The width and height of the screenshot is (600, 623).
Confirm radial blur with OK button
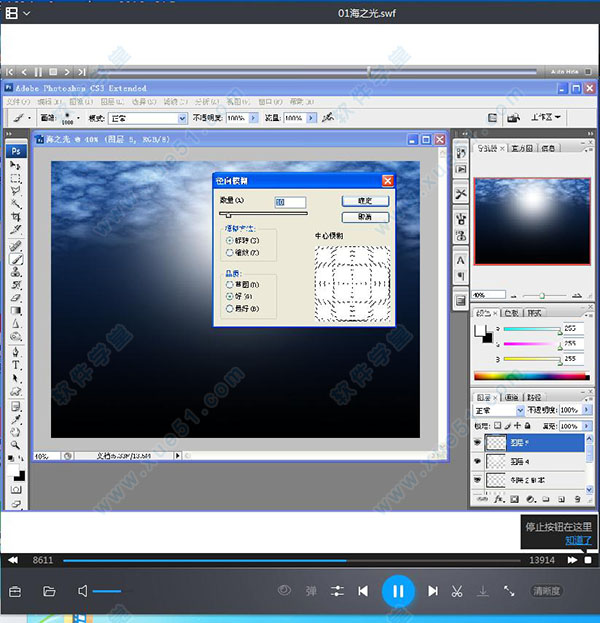tap(365, 201)
